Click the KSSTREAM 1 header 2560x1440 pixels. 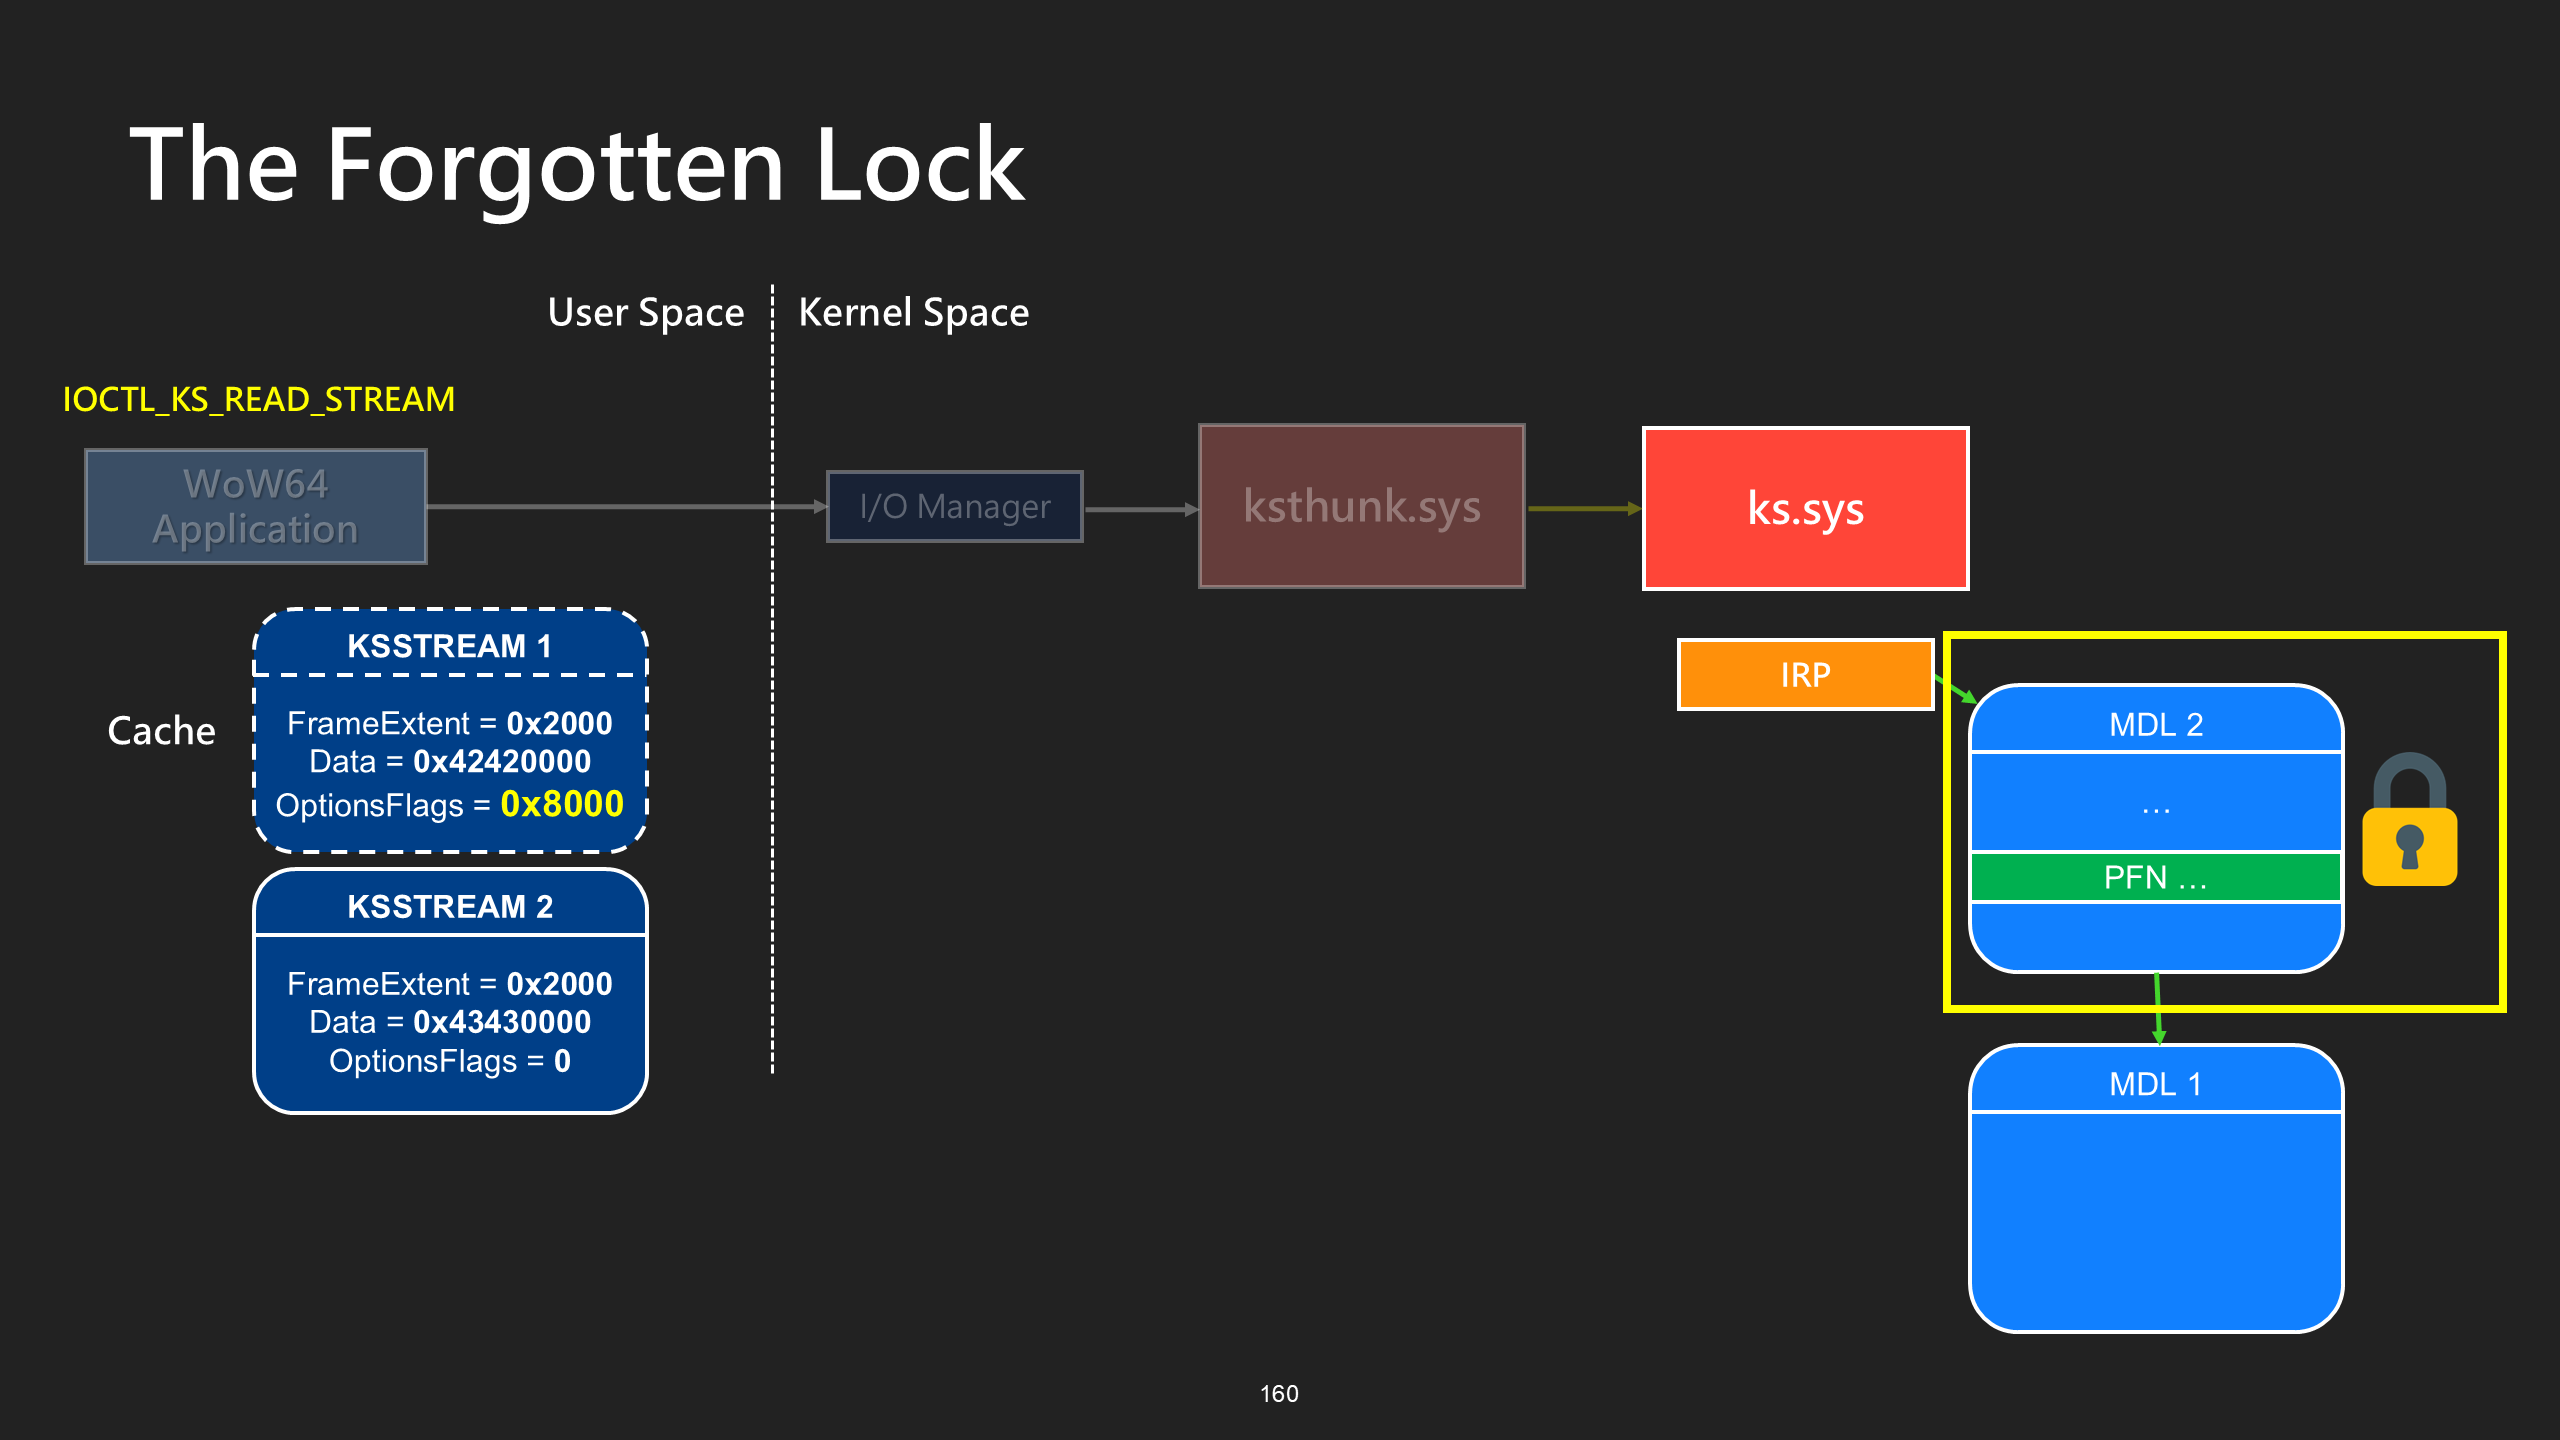(x=450, y=645)
